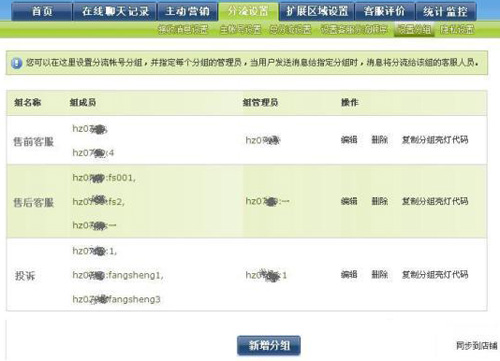Click the 投诉 group administrator account
The image size is (500, 361).
266,275
